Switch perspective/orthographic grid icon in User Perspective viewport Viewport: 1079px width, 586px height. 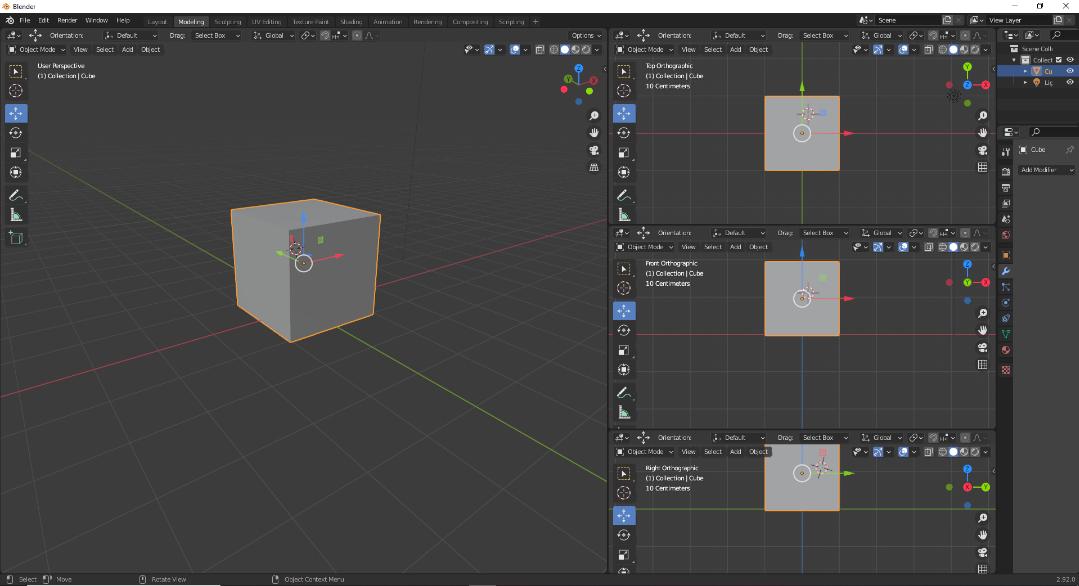coord(594,167)
